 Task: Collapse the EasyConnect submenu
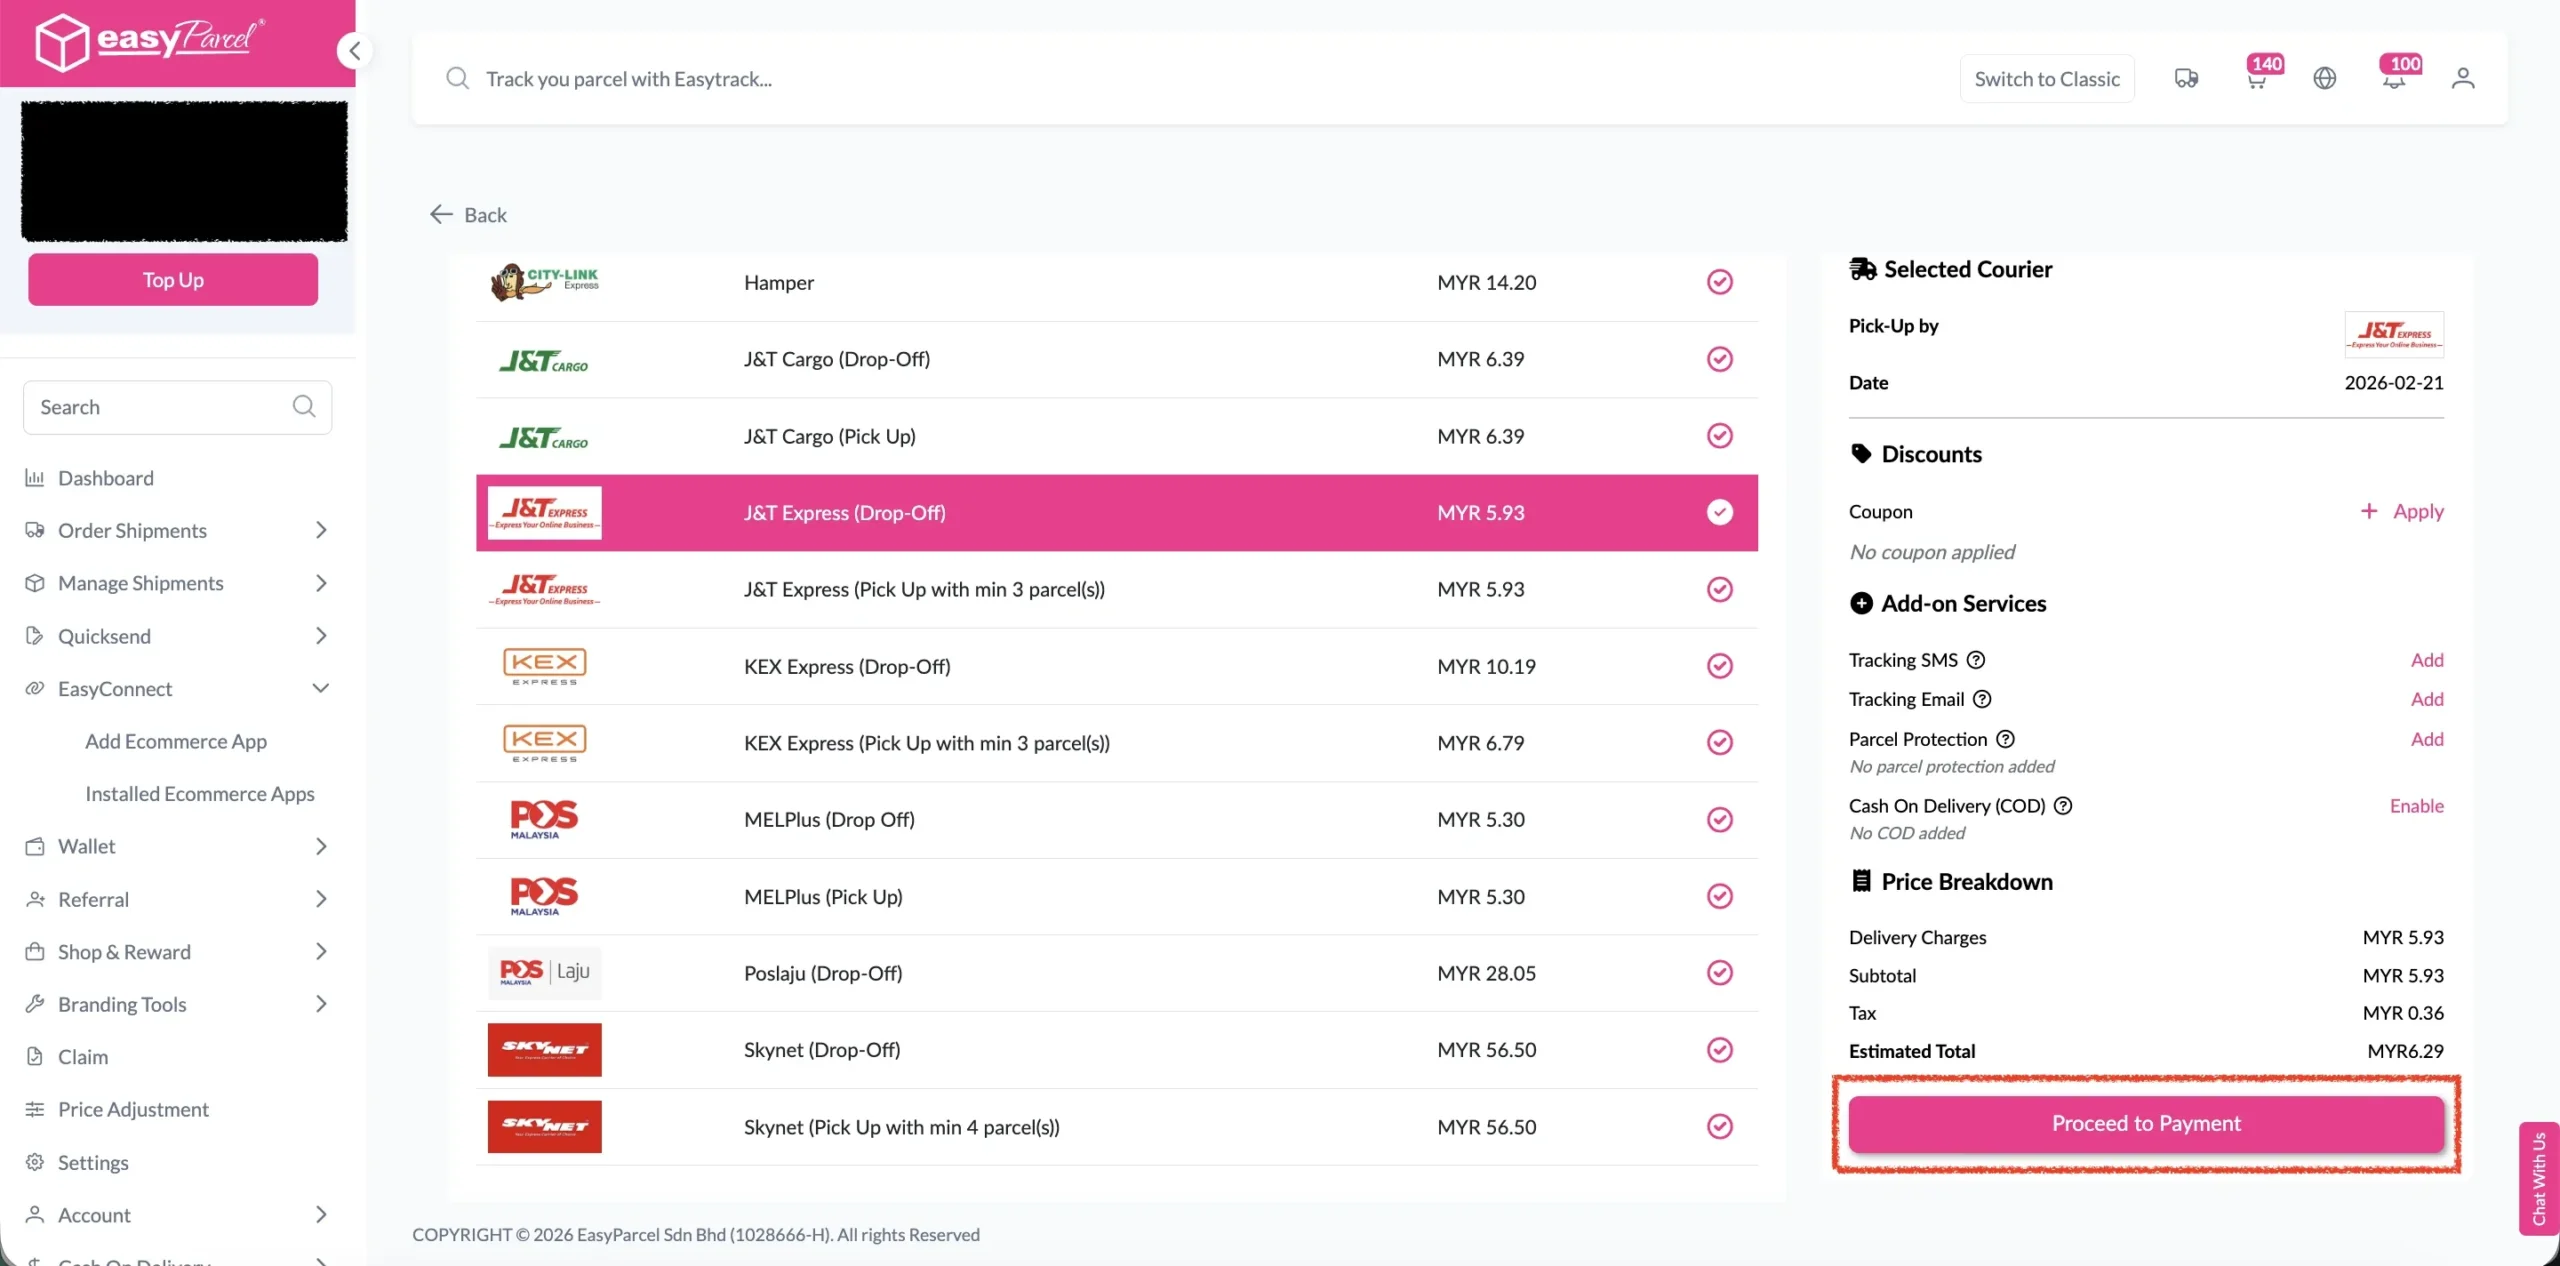320,688
